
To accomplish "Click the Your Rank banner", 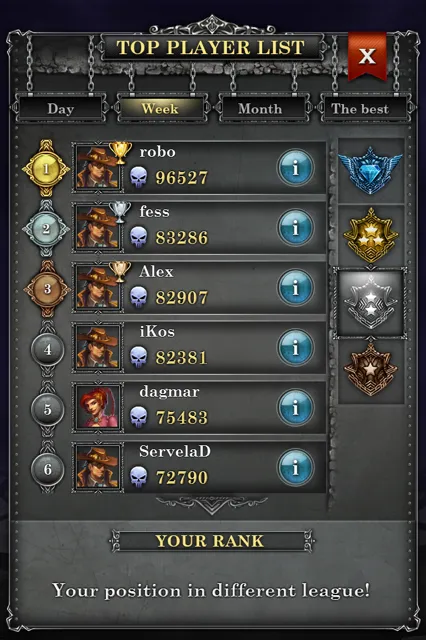I will (x=211, y=541).
